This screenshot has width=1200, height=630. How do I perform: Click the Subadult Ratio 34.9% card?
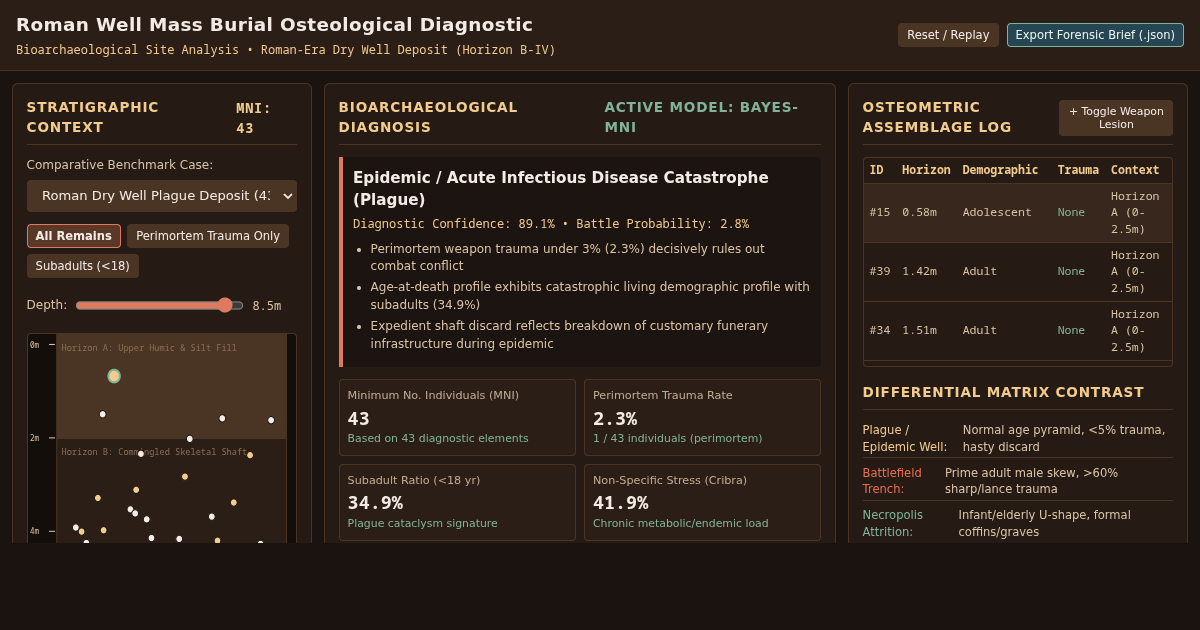[457, 502]
